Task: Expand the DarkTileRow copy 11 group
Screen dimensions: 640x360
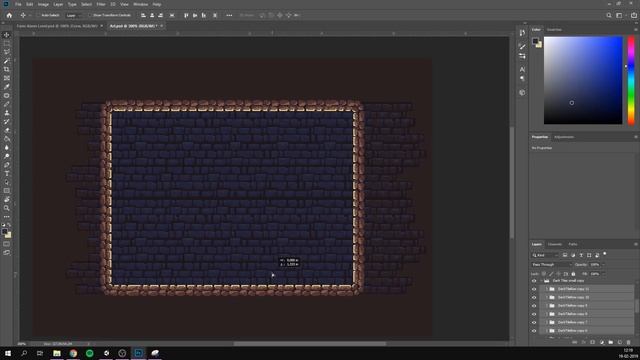Action: pos(547,289)
